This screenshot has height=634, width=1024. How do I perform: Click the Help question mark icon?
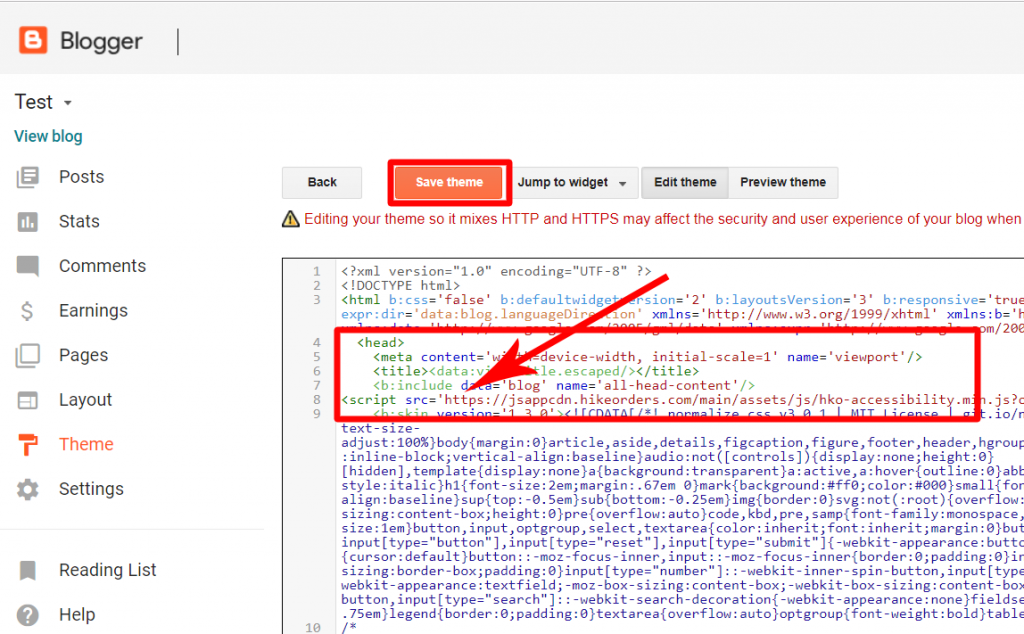27,614
